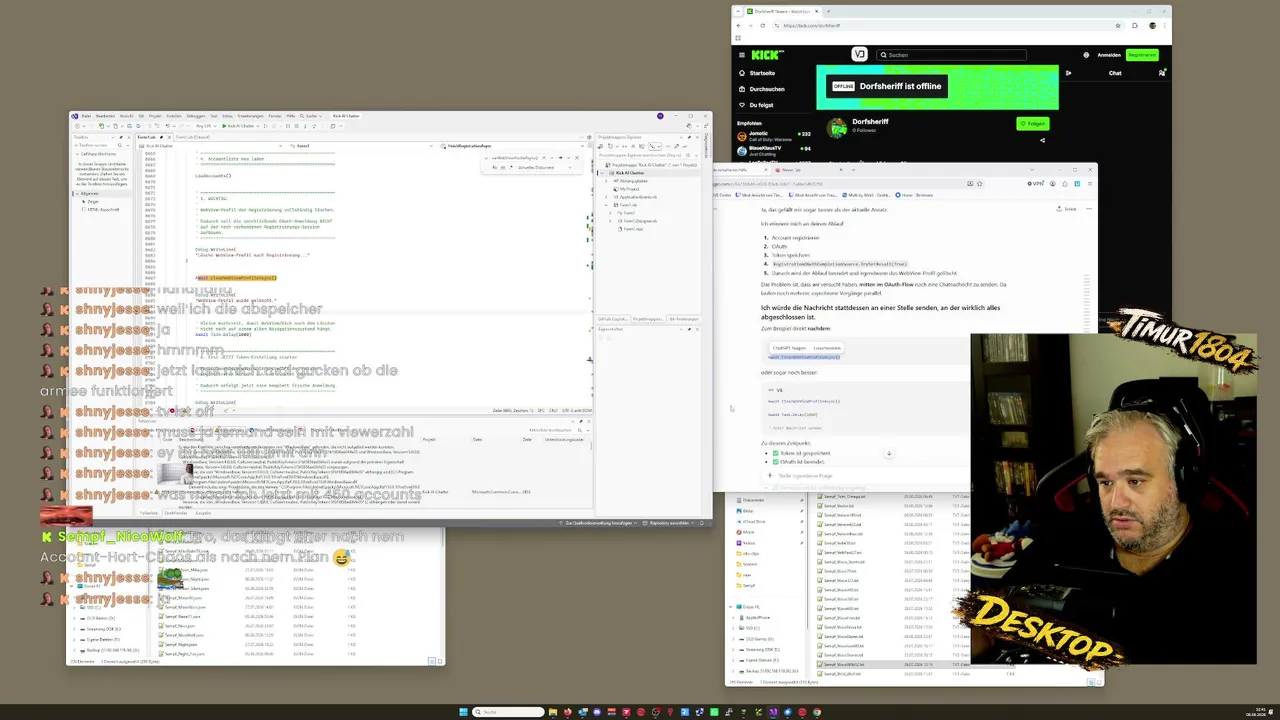Click the Registrieren button on Kick

(x=1142, y=55)
